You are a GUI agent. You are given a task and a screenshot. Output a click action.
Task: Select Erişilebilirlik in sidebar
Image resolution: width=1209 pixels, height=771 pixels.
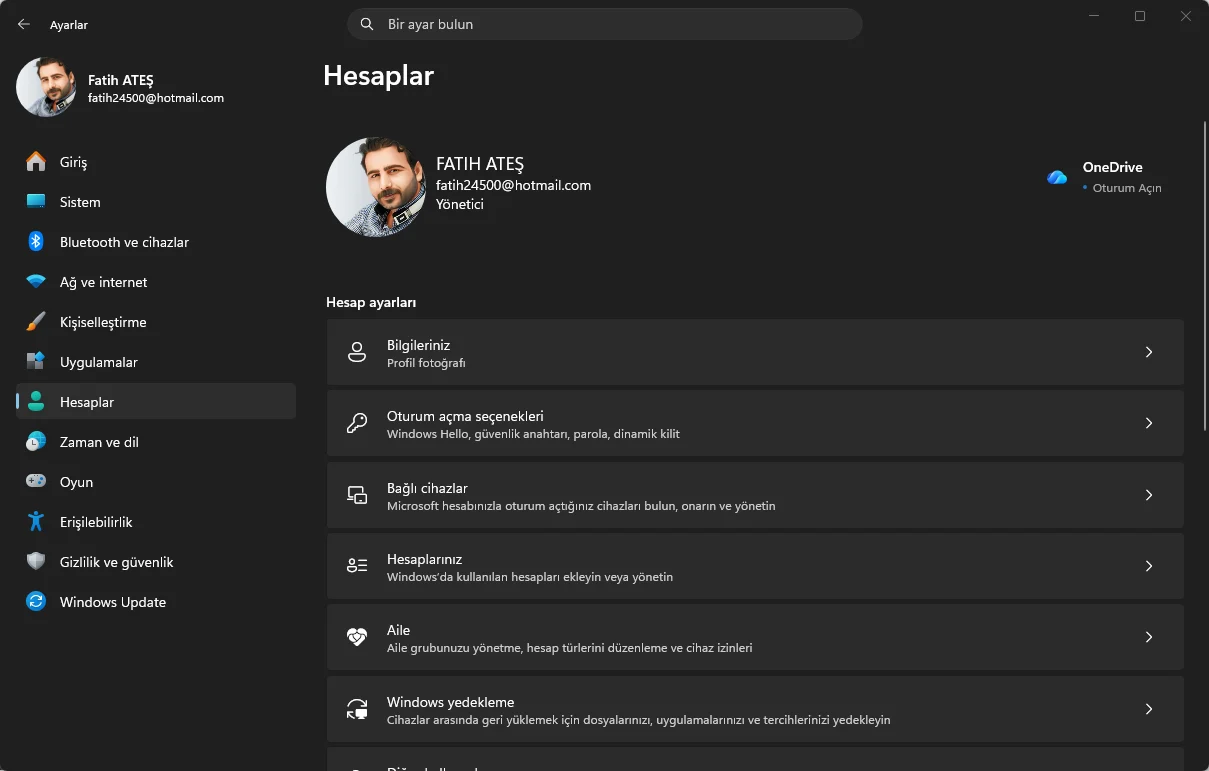click(x=156, y=521)
